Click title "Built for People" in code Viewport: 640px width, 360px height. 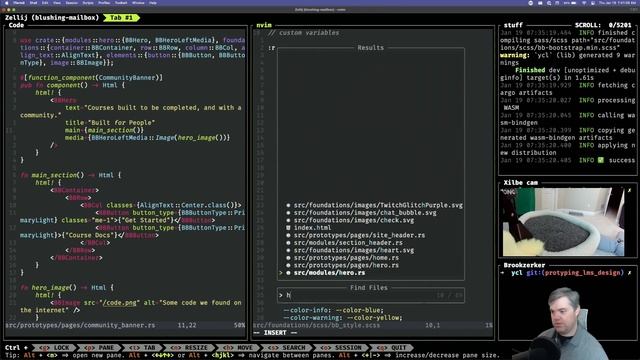point(110,122)
